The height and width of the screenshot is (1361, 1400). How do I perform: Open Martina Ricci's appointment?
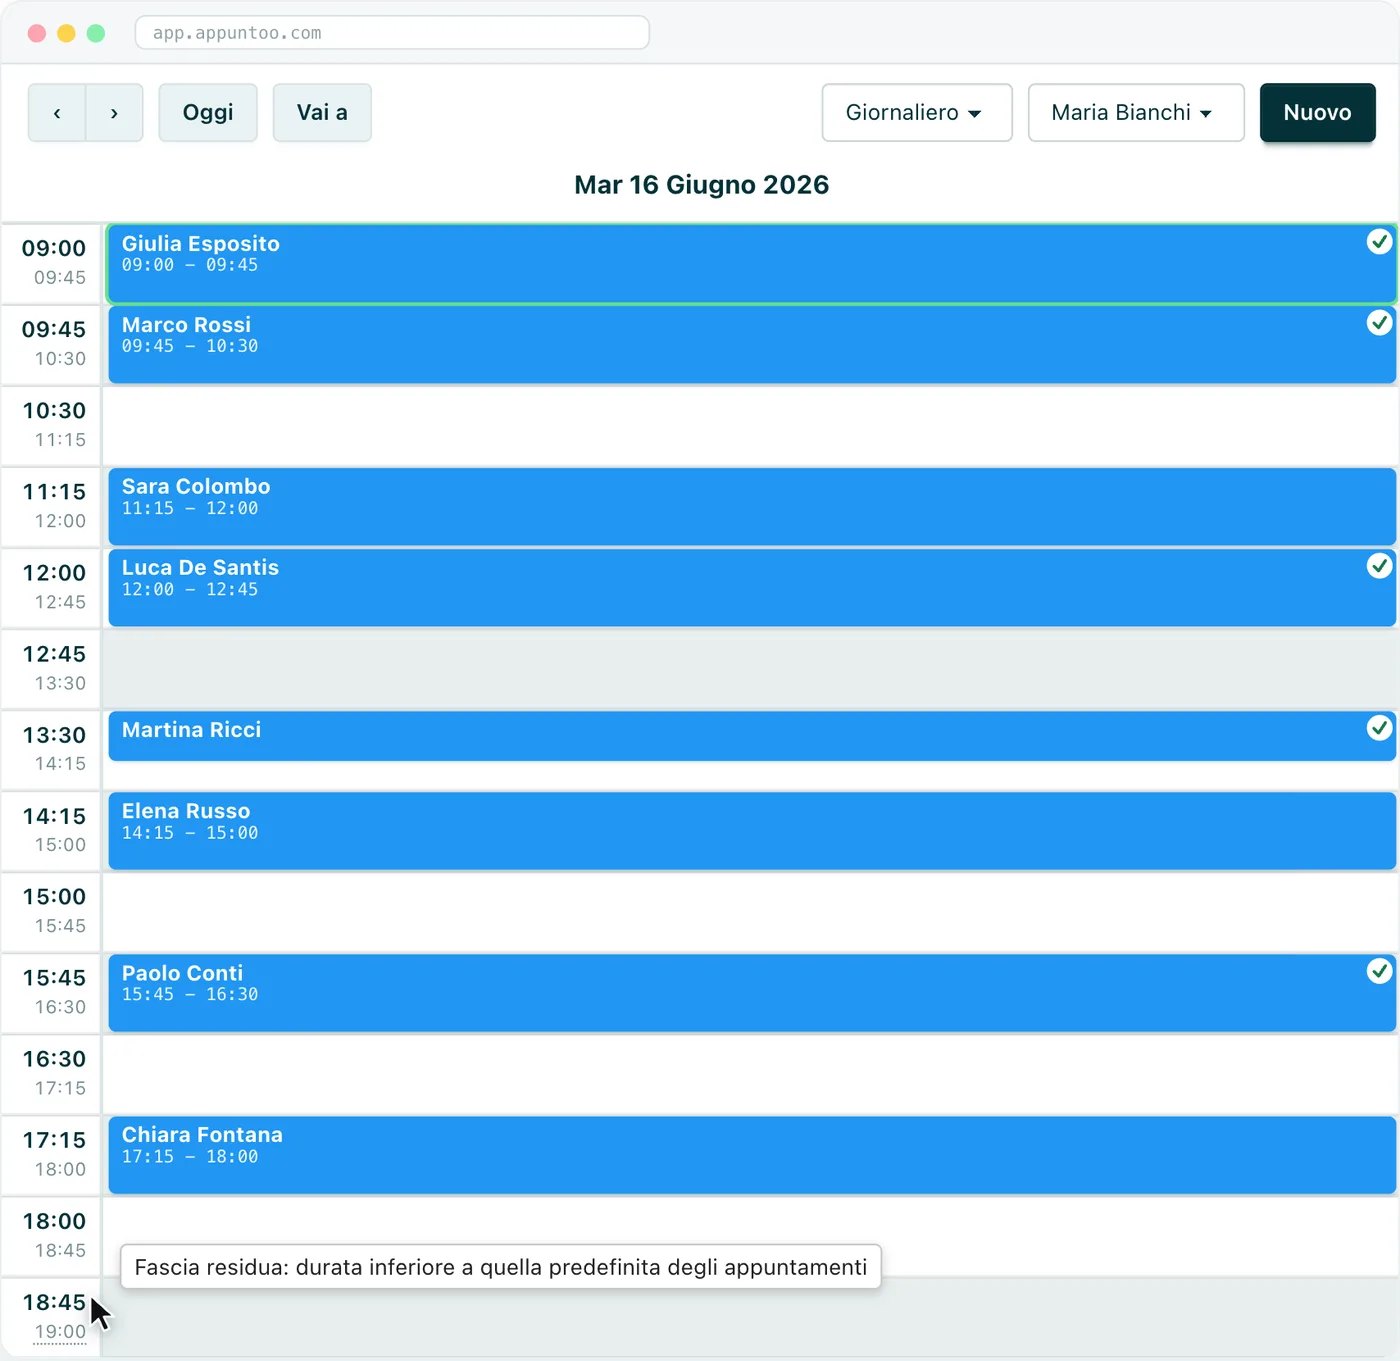tap(751, 736)
